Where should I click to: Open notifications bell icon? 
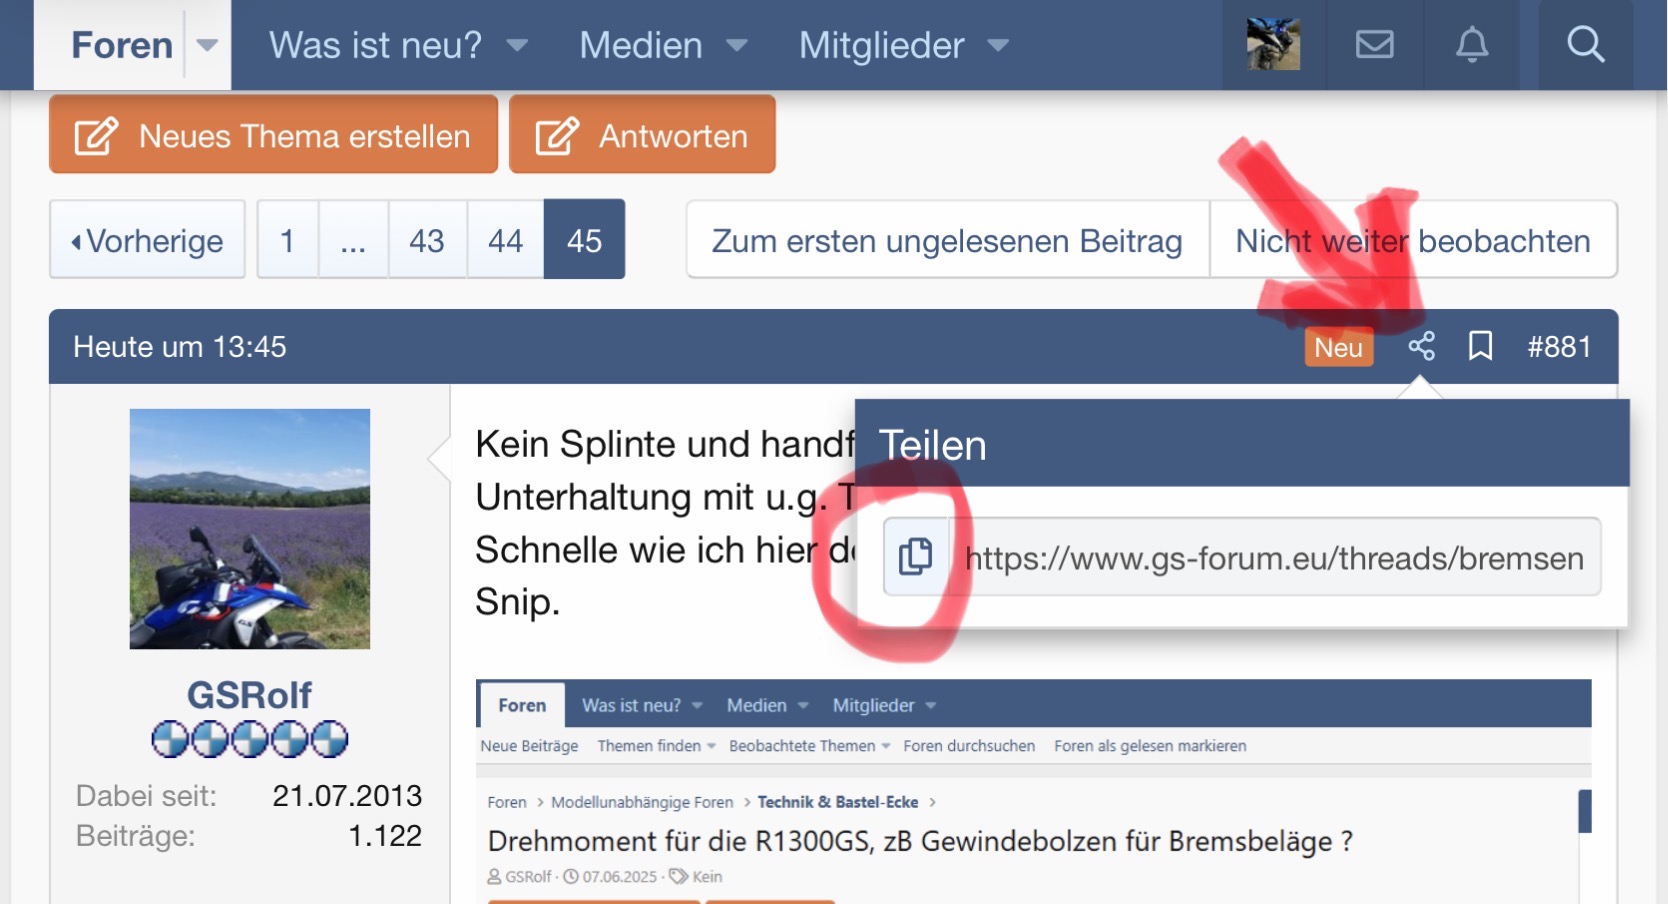[x=1471, y=45]
